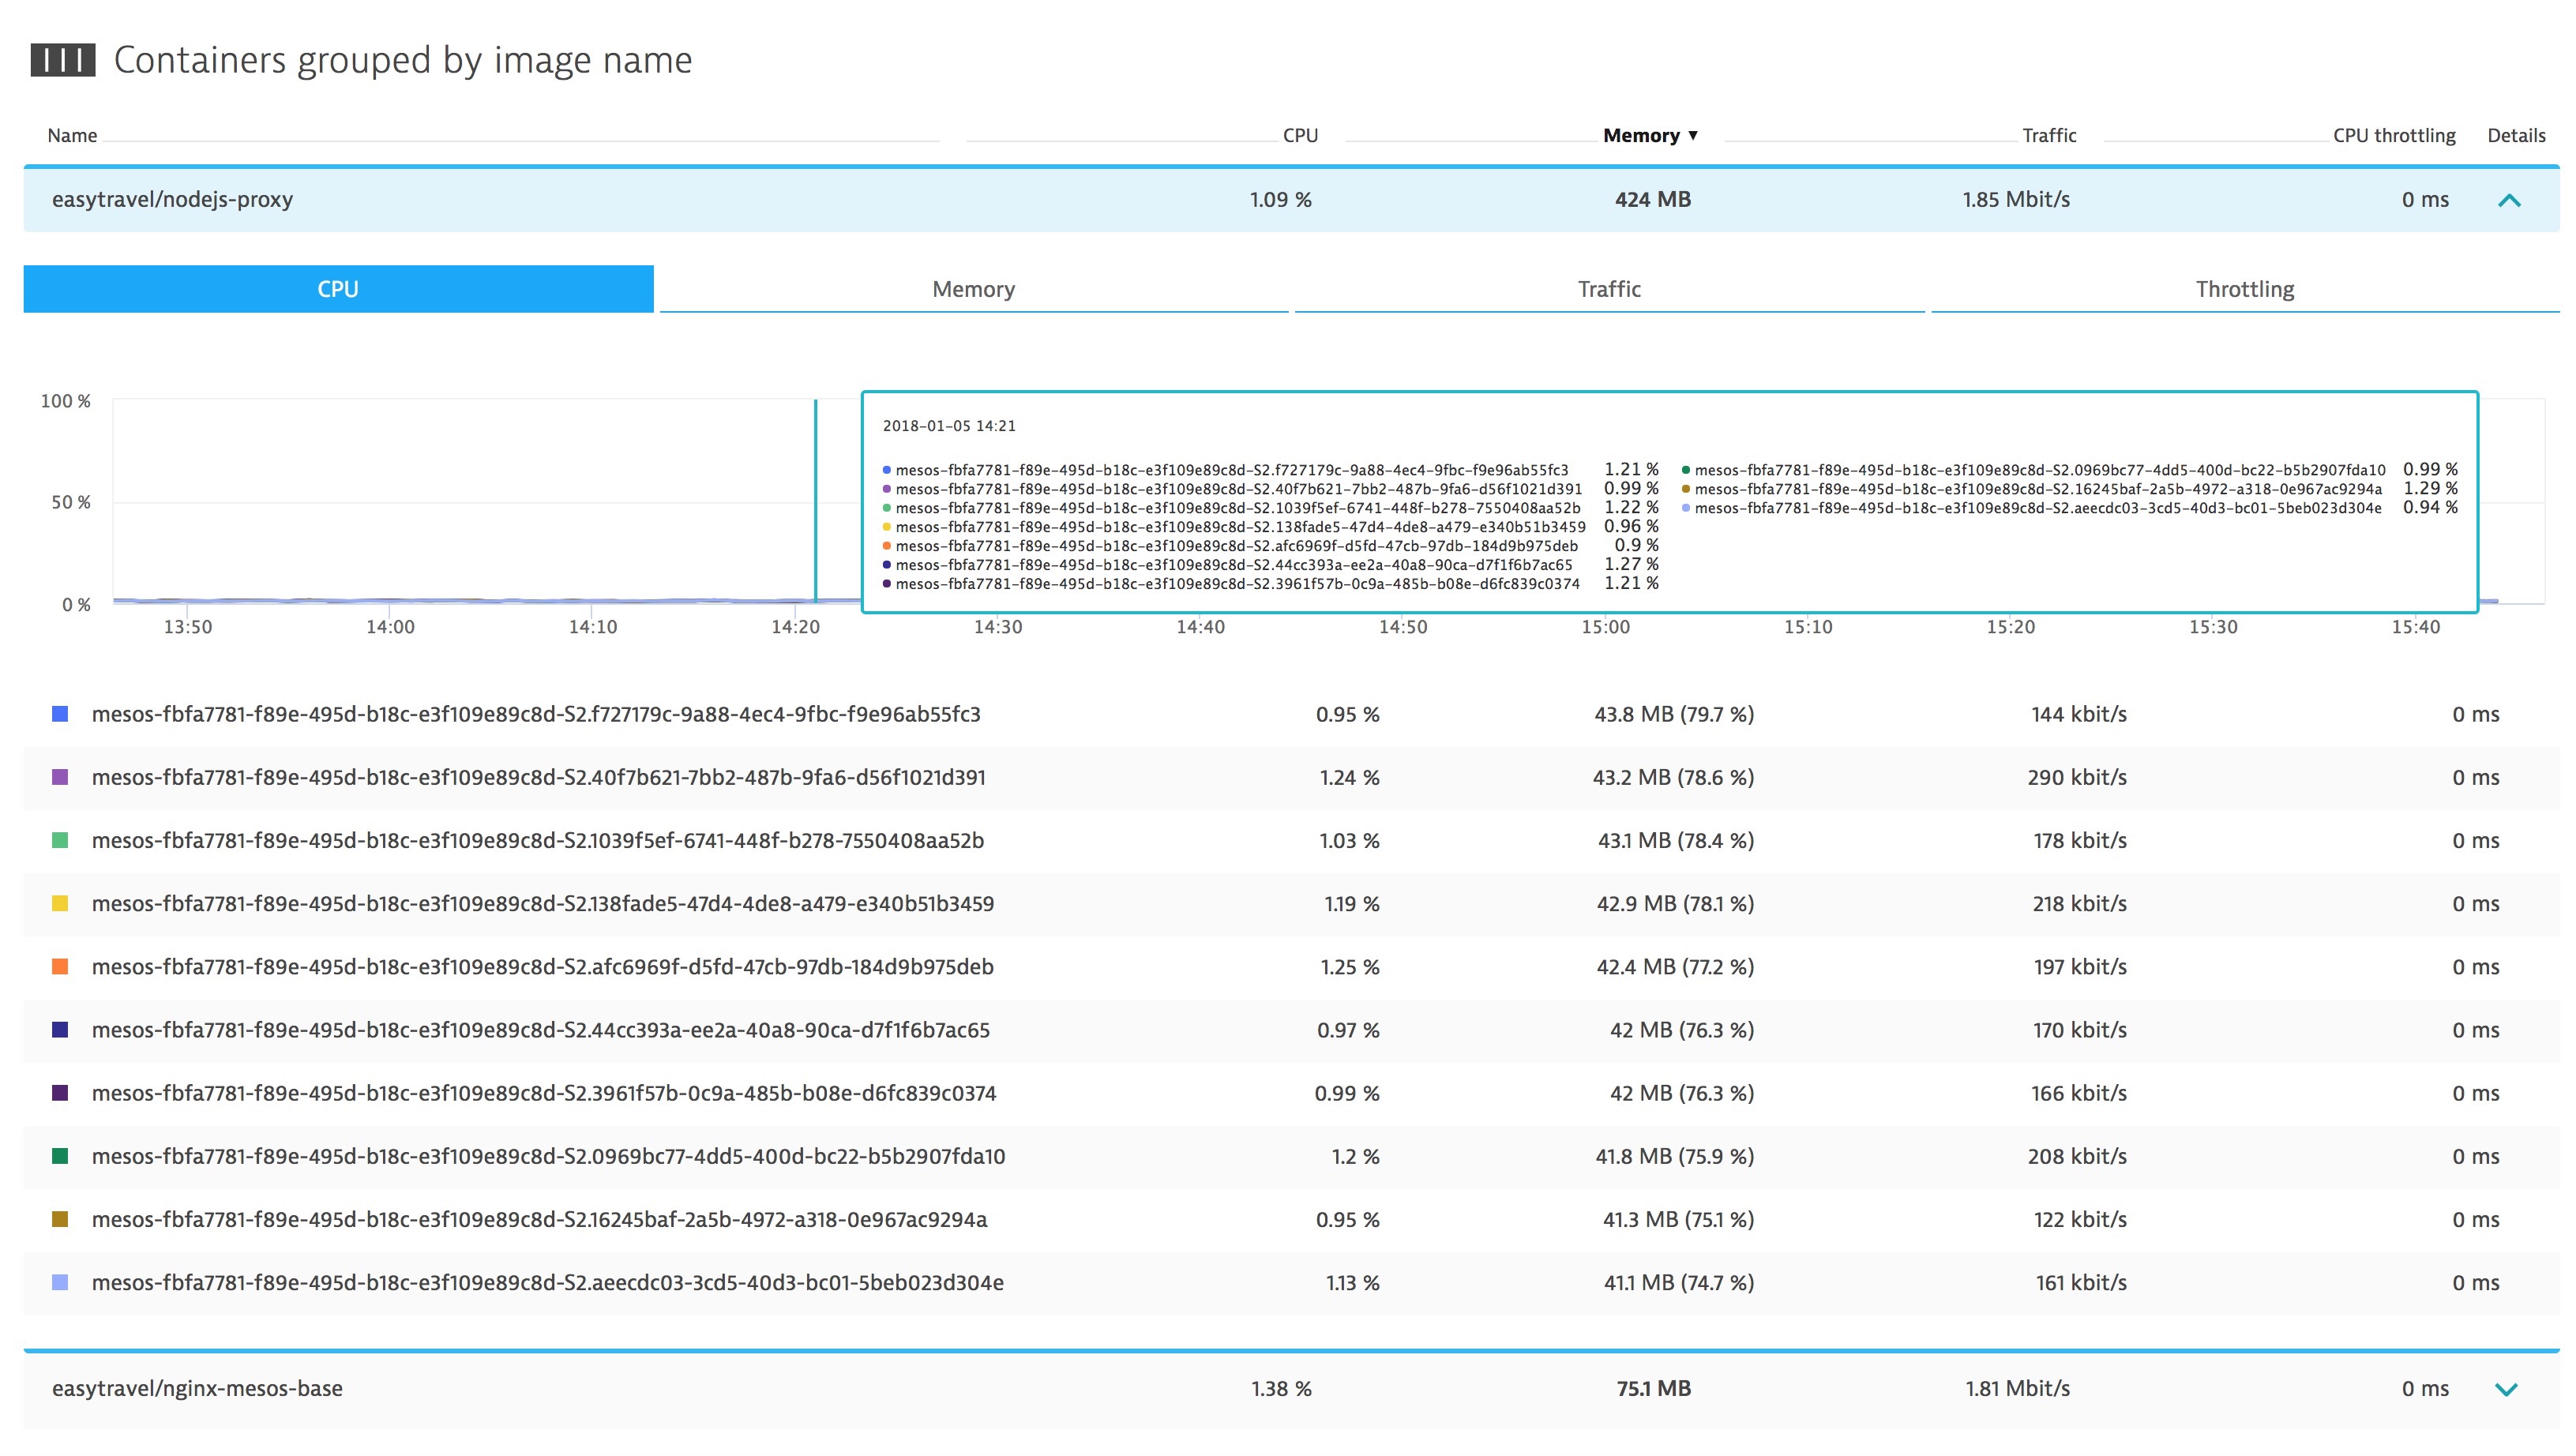
Task: Select the CPU chart tab
Action: click(338, 289)
